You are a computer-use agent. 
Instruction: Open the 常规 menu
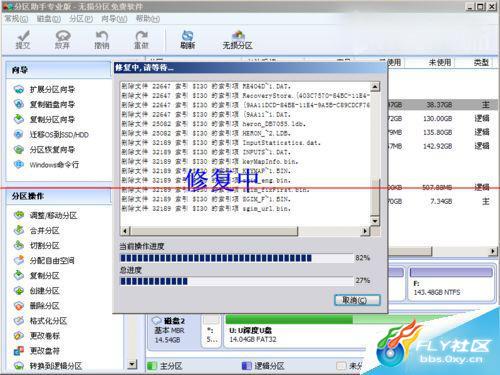tap(16, 19)
